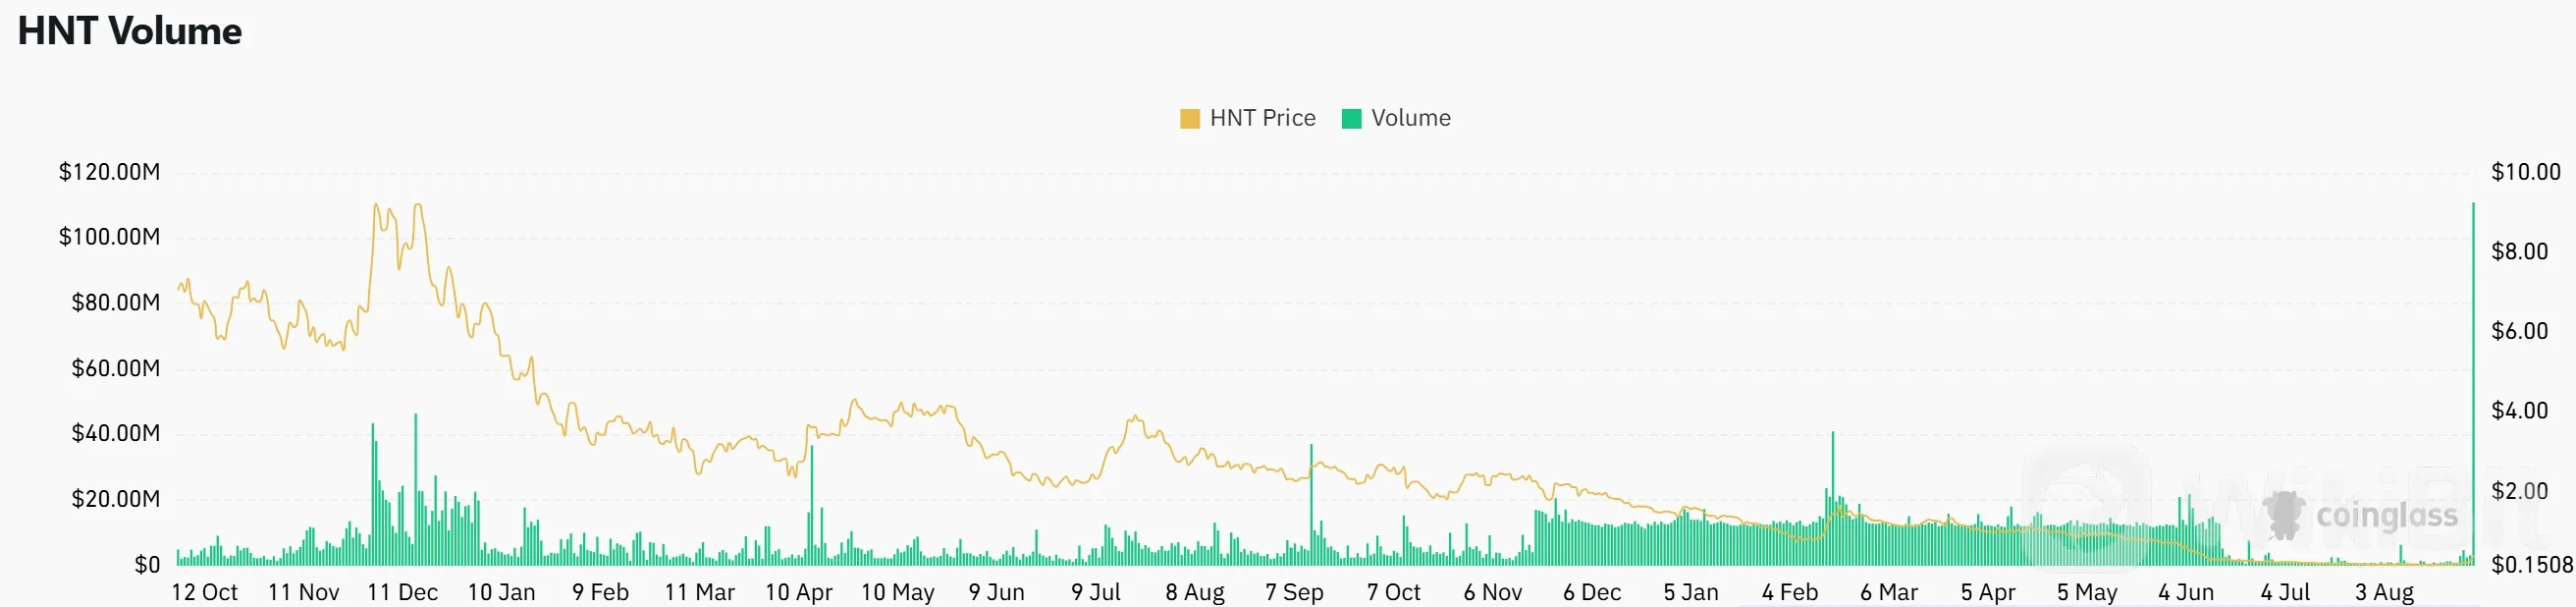The image size is (2576, 607).
Task: Click the 9 Jul date label
Action: coord(1096,593)
